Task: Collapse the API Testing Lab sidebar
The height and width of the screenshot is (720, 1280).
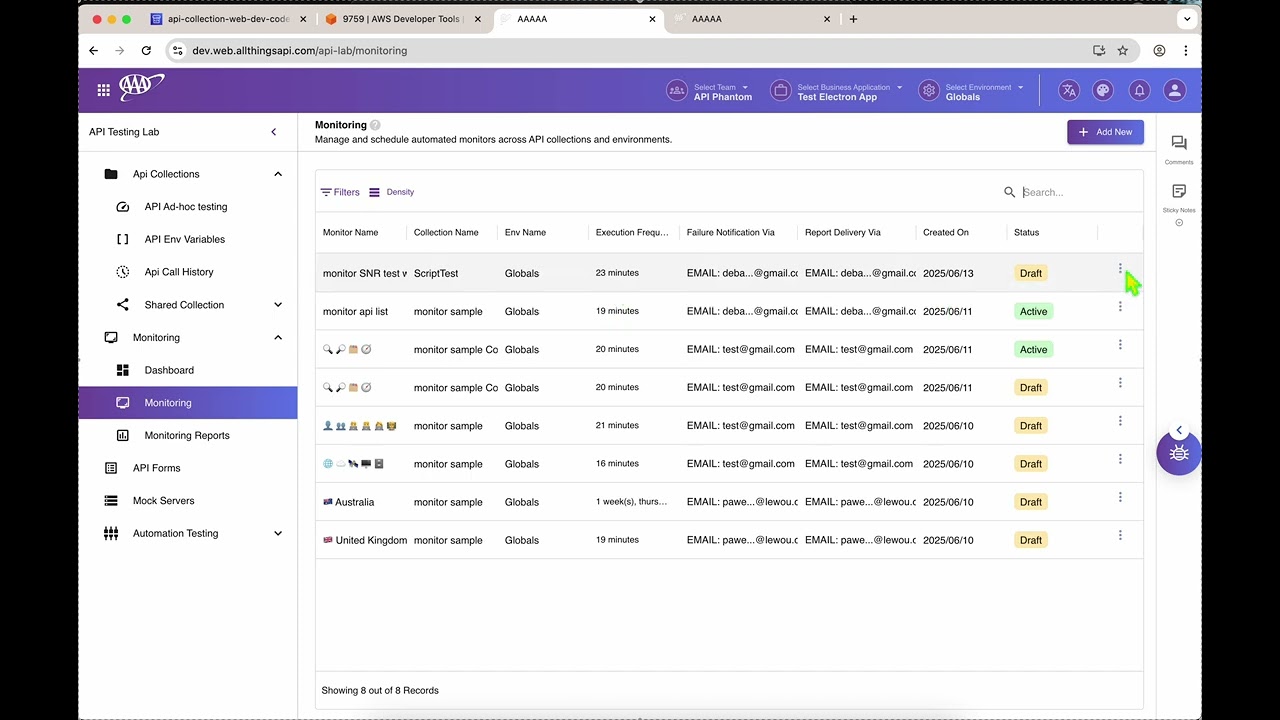Action: 274,132
